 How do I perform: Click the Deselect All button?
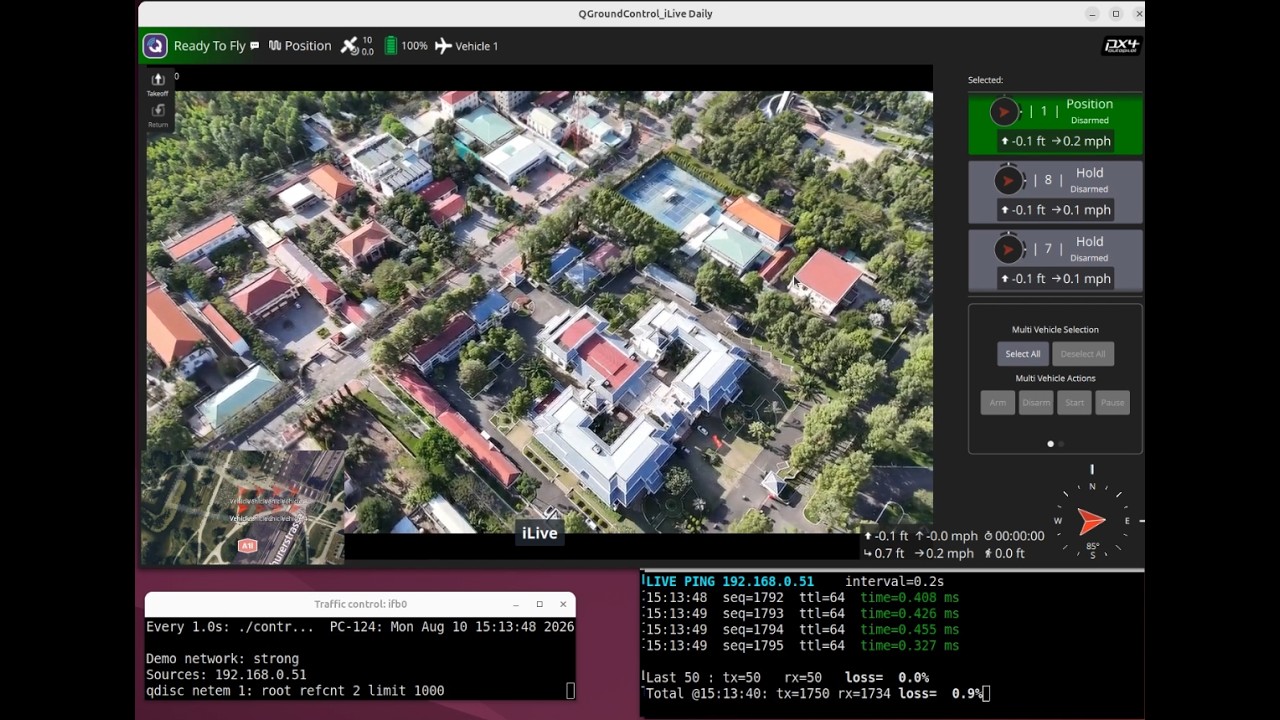tap(1083, 354)
